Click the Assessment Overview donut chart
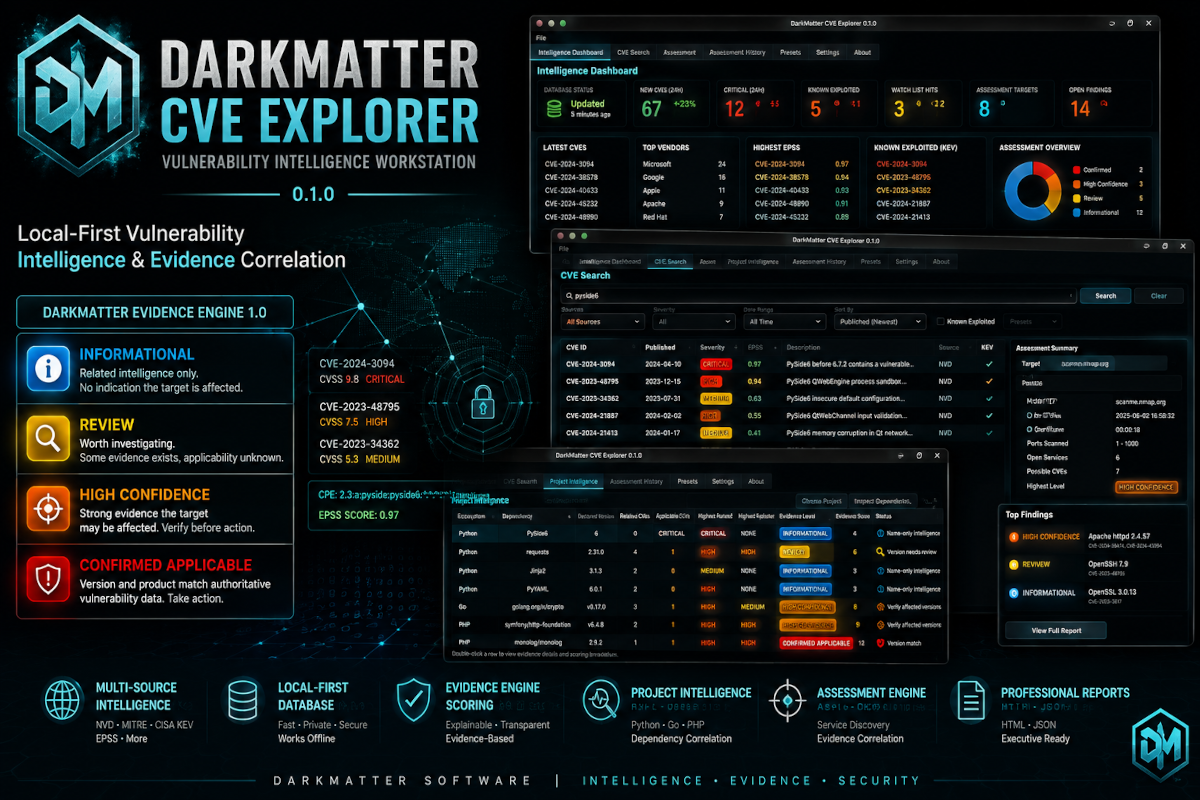 (1033, 191)
